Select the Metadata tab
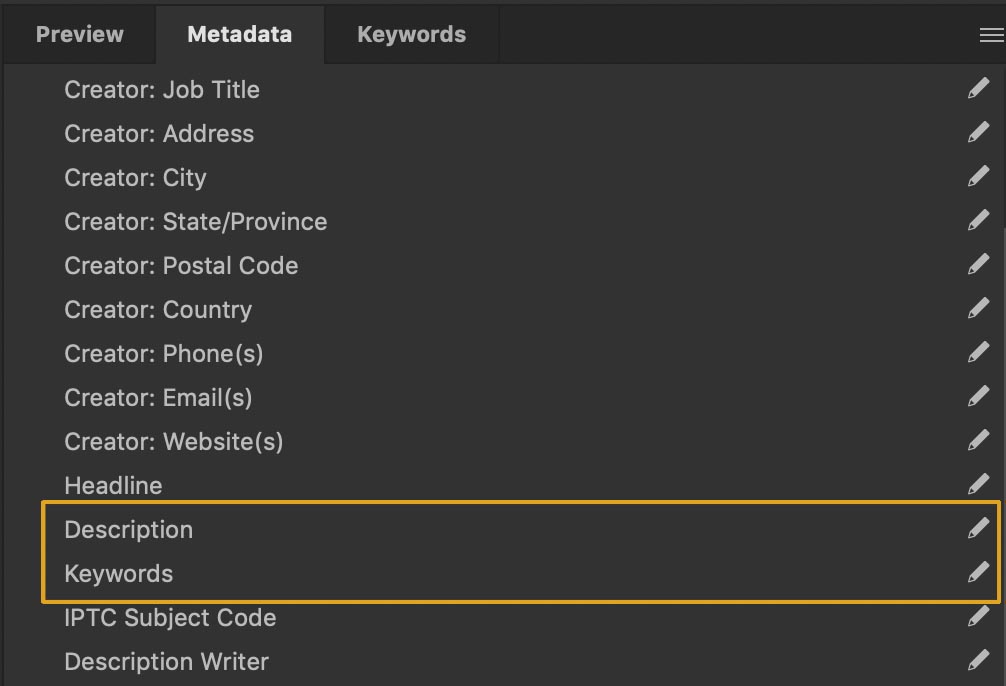The height and width of the screenshot is (686, 1006). (x=239, y=35)
